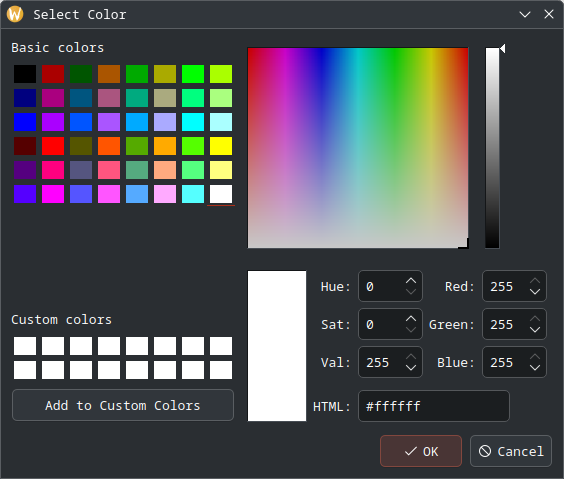Collapse dialog using title bar chevron
Viewport: 564px width, 479px height.
pyautogui.click(x=525, y=14)
